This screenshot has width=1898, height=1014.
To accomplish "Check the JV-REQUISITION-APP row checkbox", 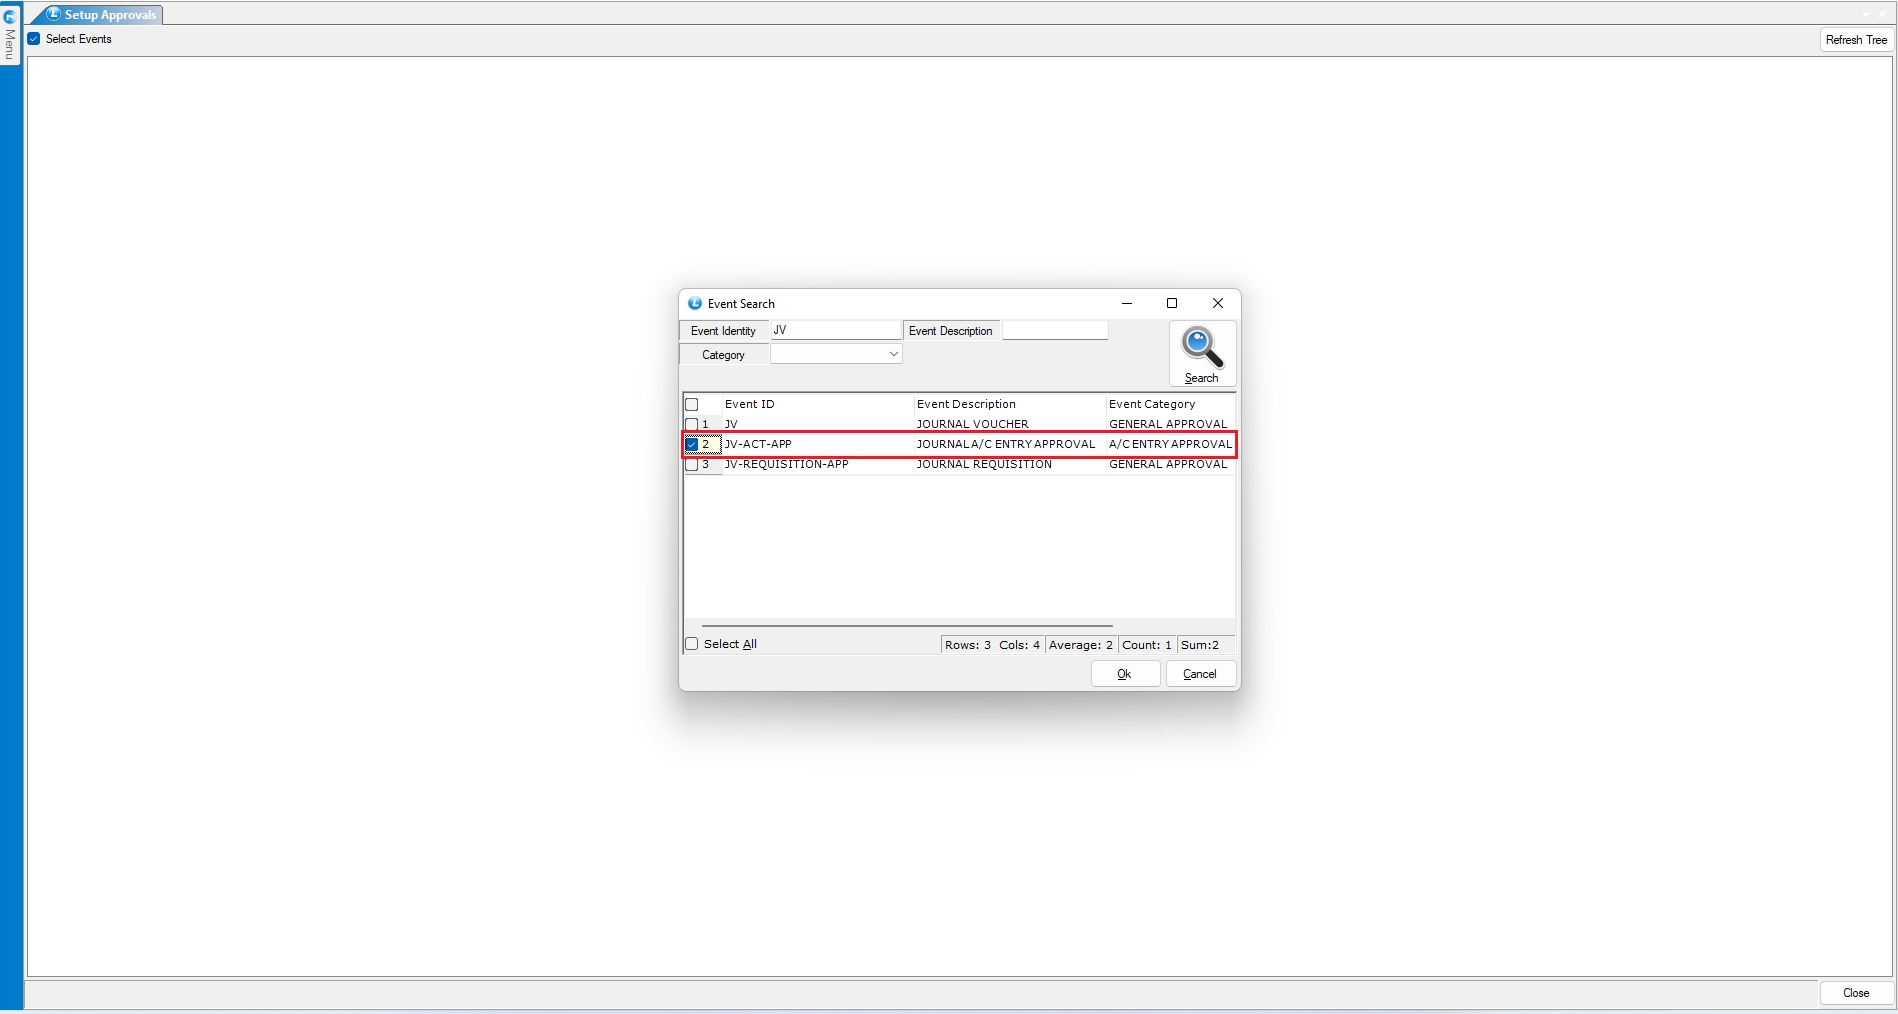I will [691, 464].
